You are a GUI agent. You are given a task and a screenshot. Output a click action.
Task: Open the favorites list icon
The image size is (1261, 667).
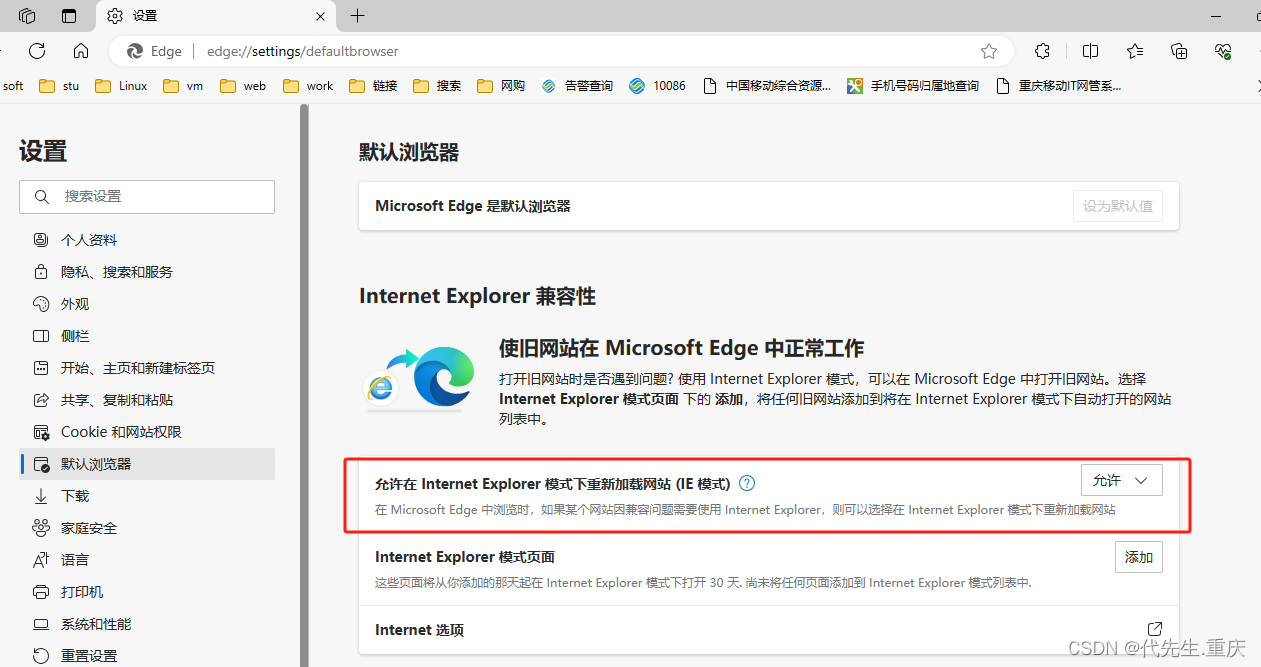[x=1135, y=51]
